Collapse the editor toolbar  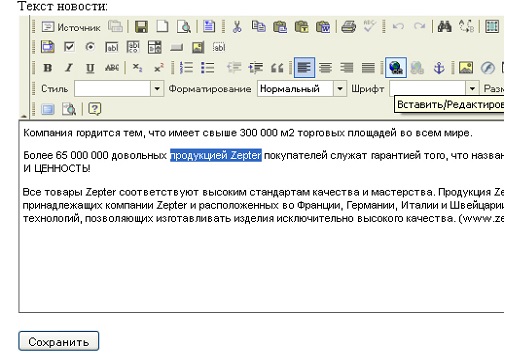(24, 116)
